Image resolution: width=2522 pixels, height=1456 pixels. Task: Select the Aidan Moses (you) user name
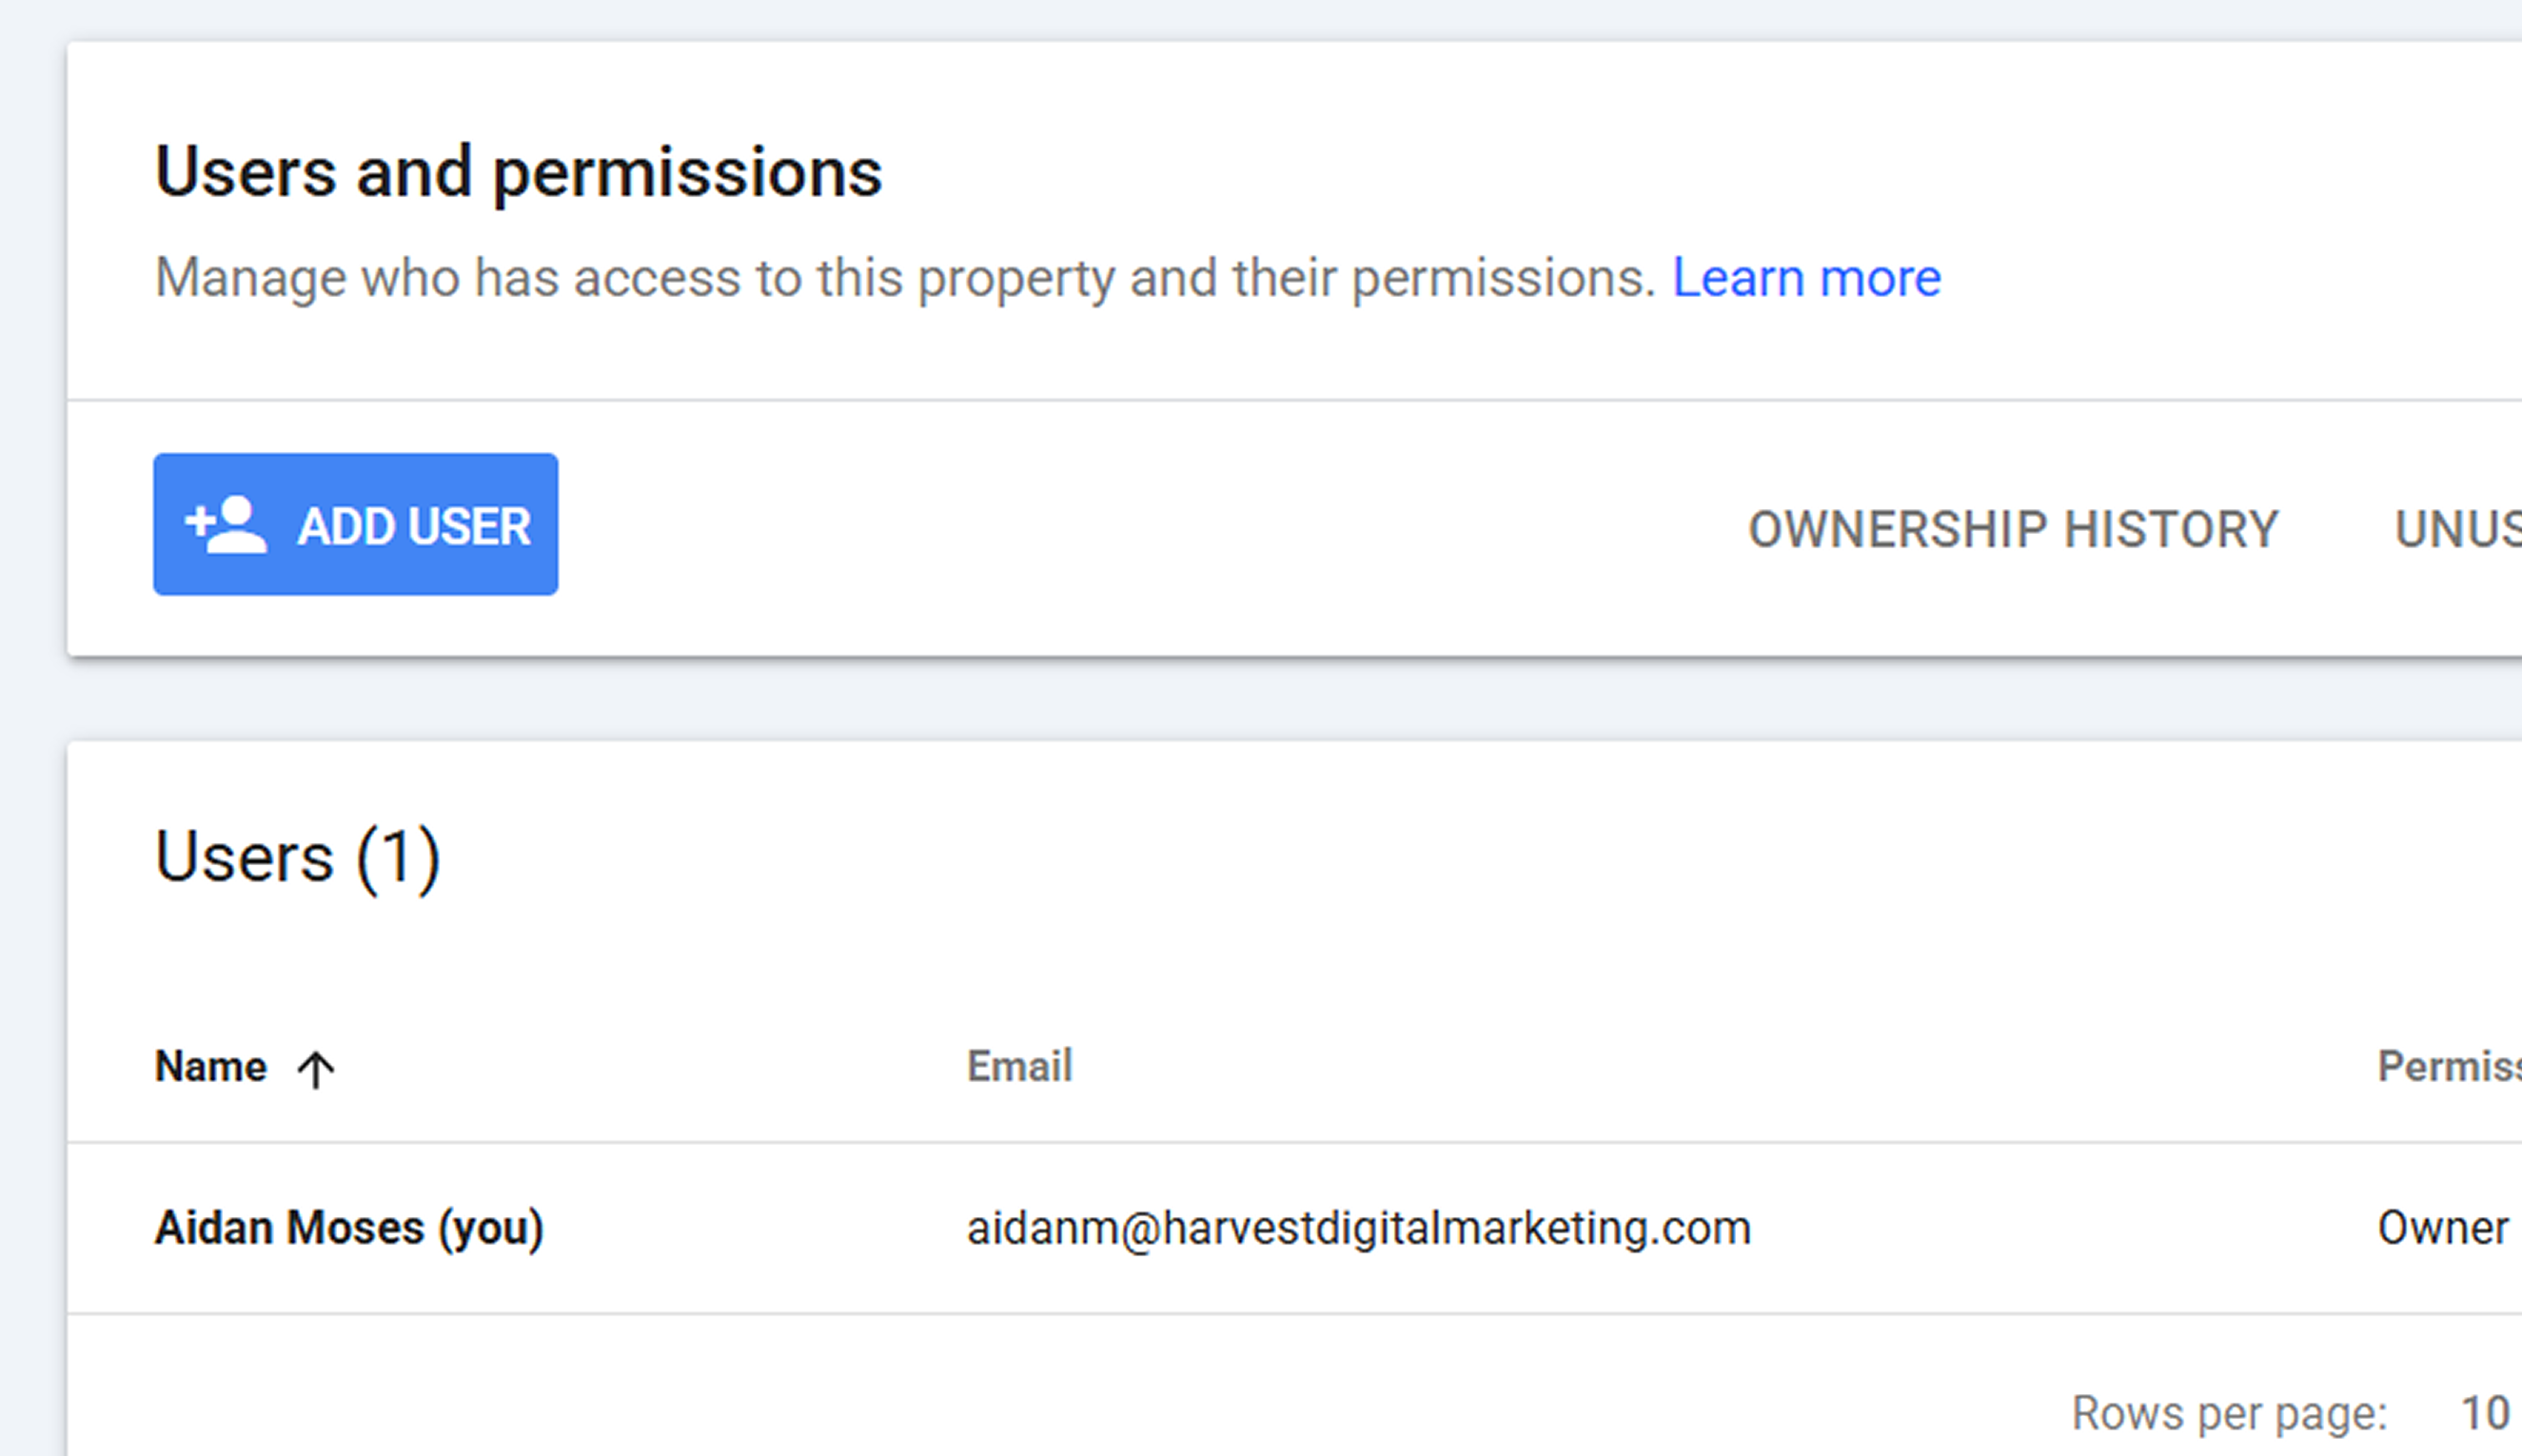pos(349,1228)
